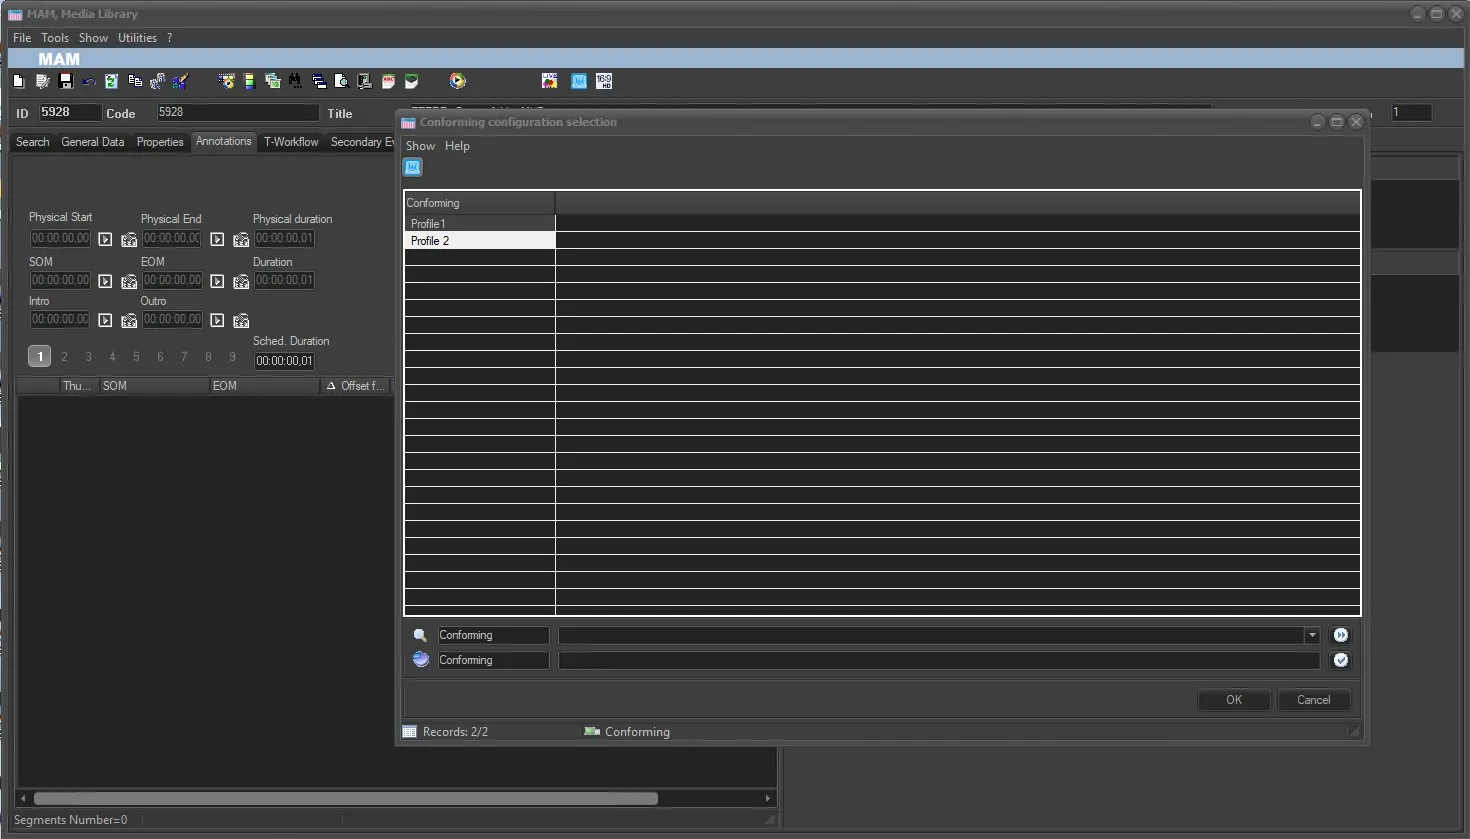This screenshot has width=1470, height=839.
Task: Click the magnifier icon beside the Conforming search field
Action: pyautogui.click(x=420, y=635)
